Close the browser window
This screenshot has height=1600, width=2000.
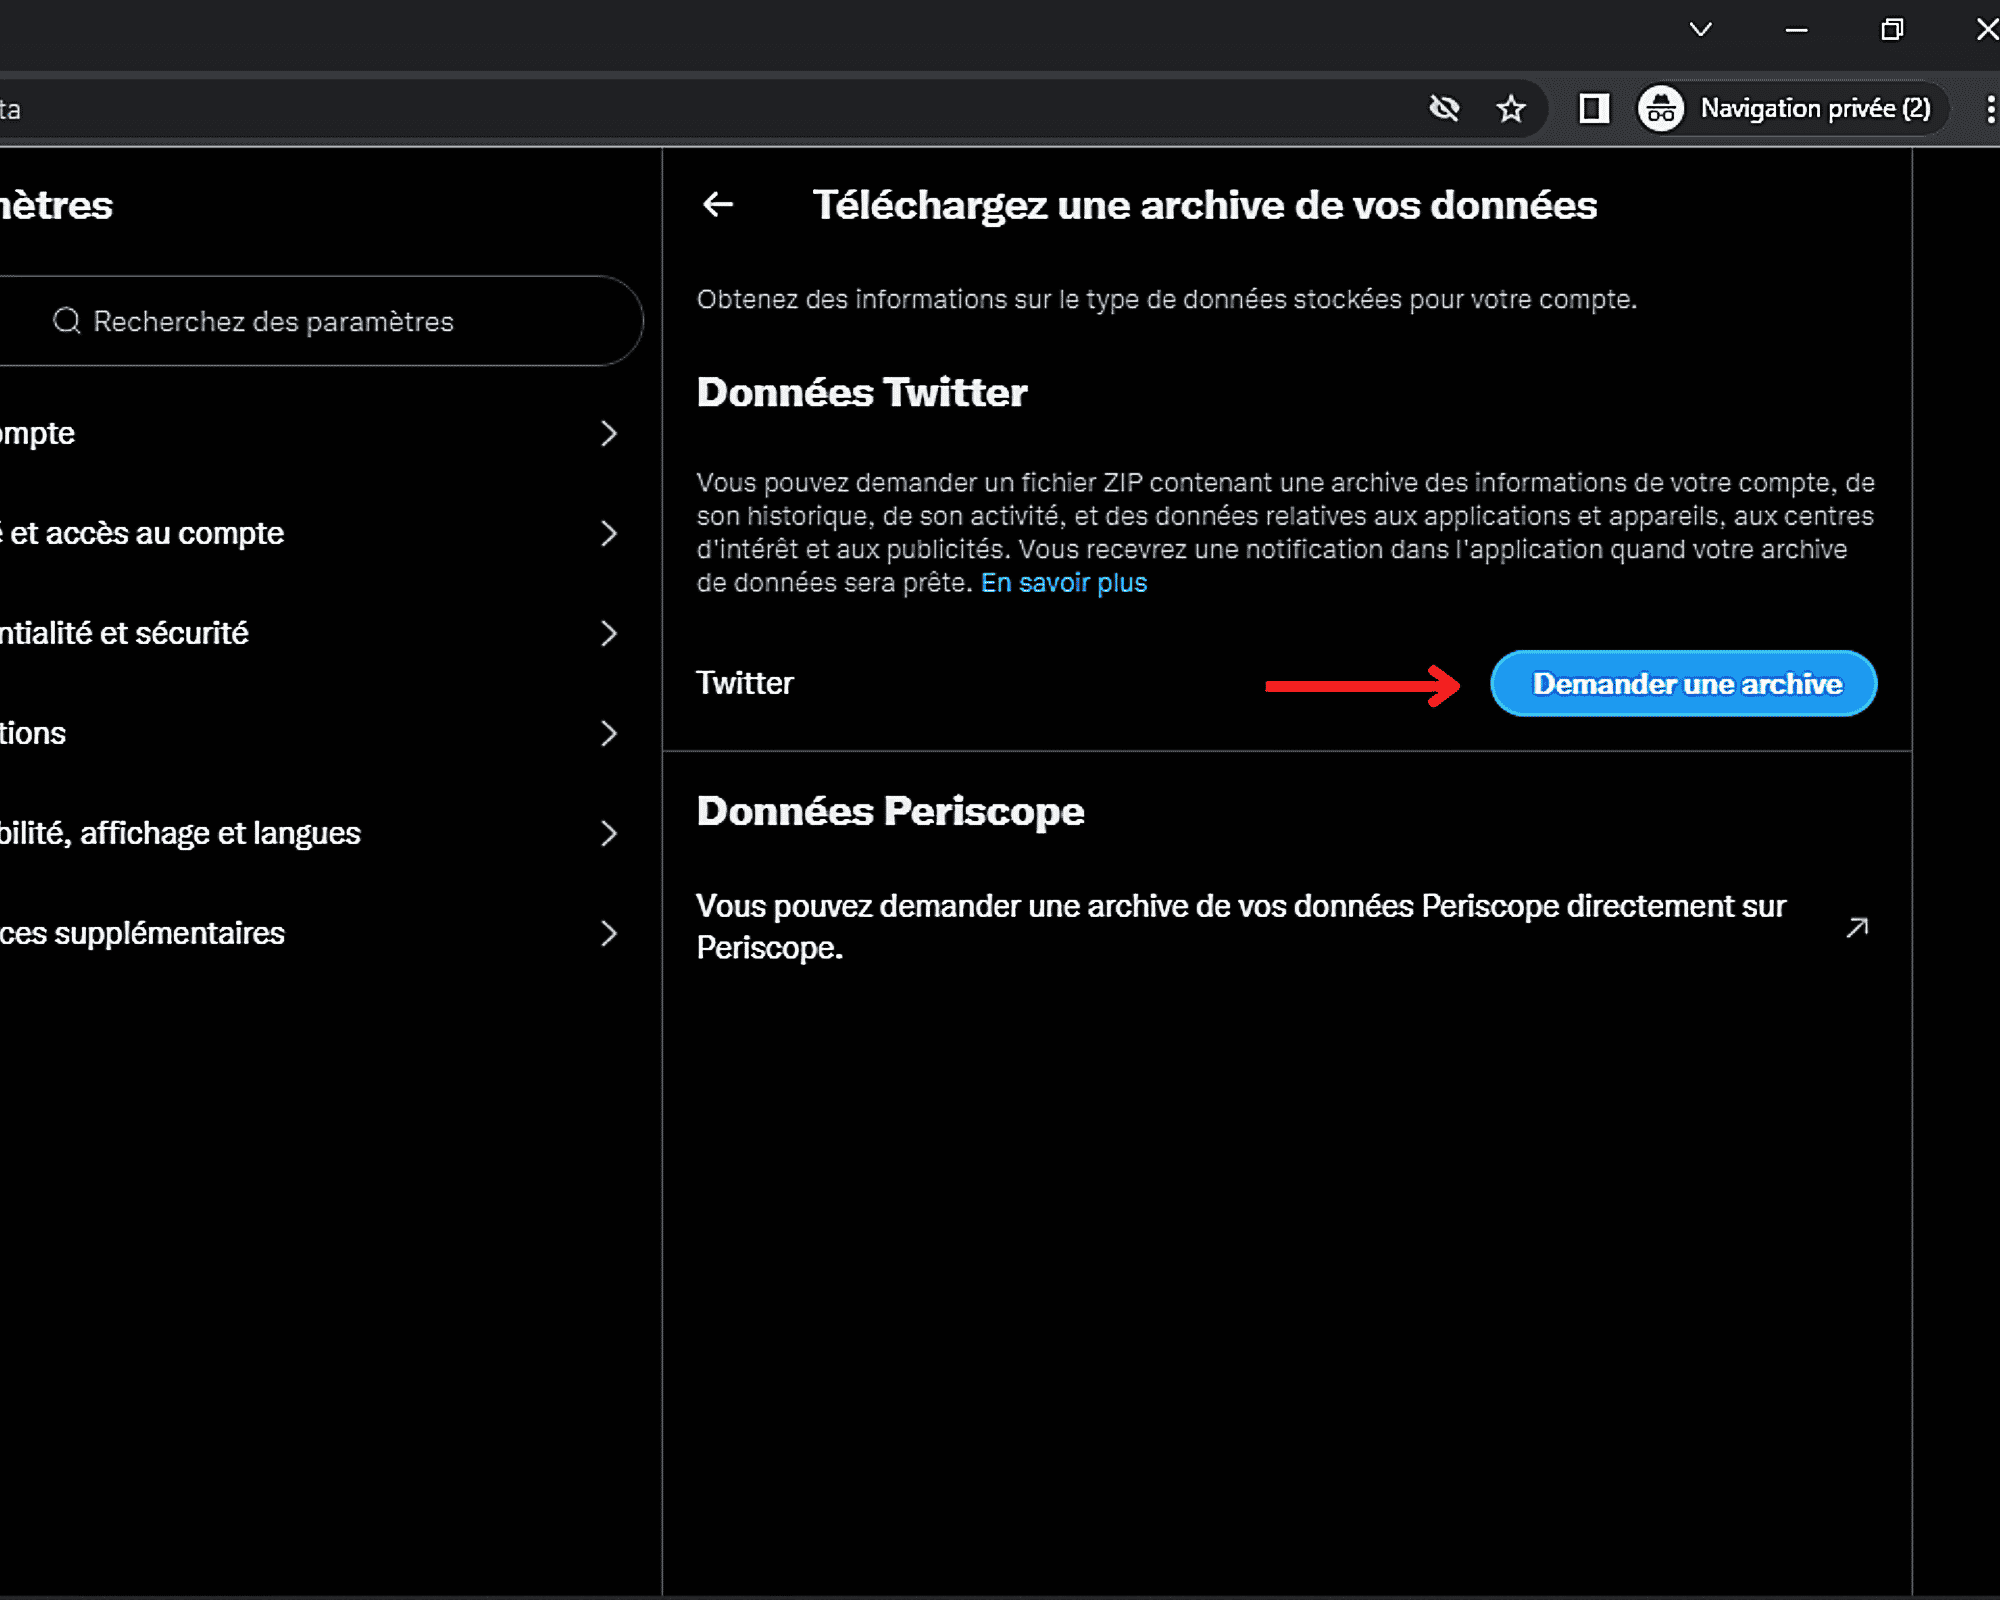(1986, 30)
